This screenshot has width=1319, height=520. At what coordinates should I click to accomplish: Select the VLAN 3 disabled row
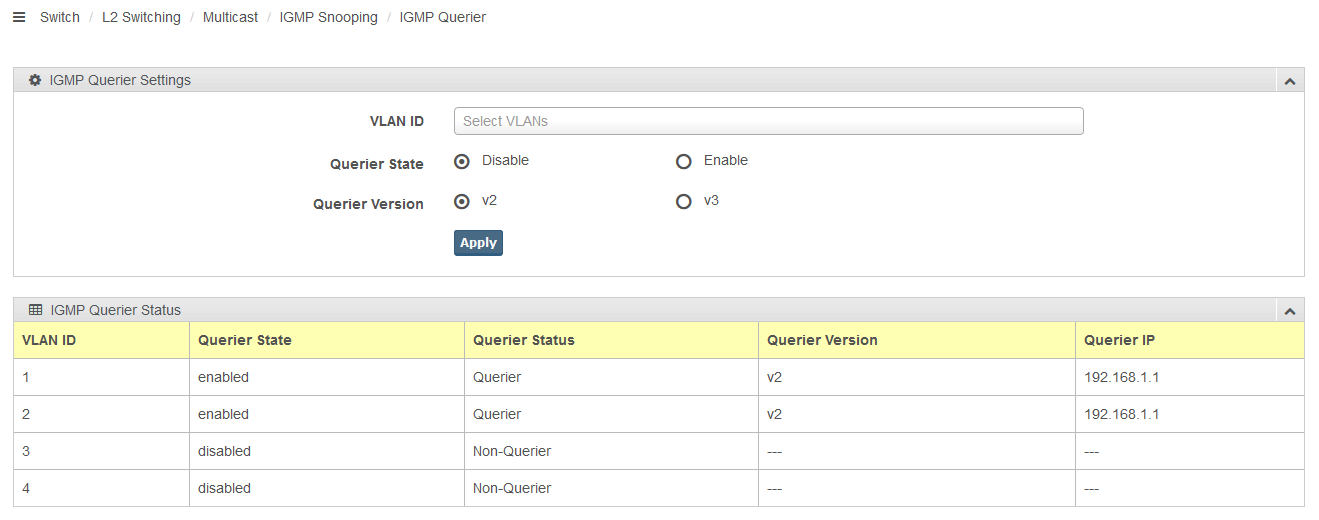click(x=659, y=451)
